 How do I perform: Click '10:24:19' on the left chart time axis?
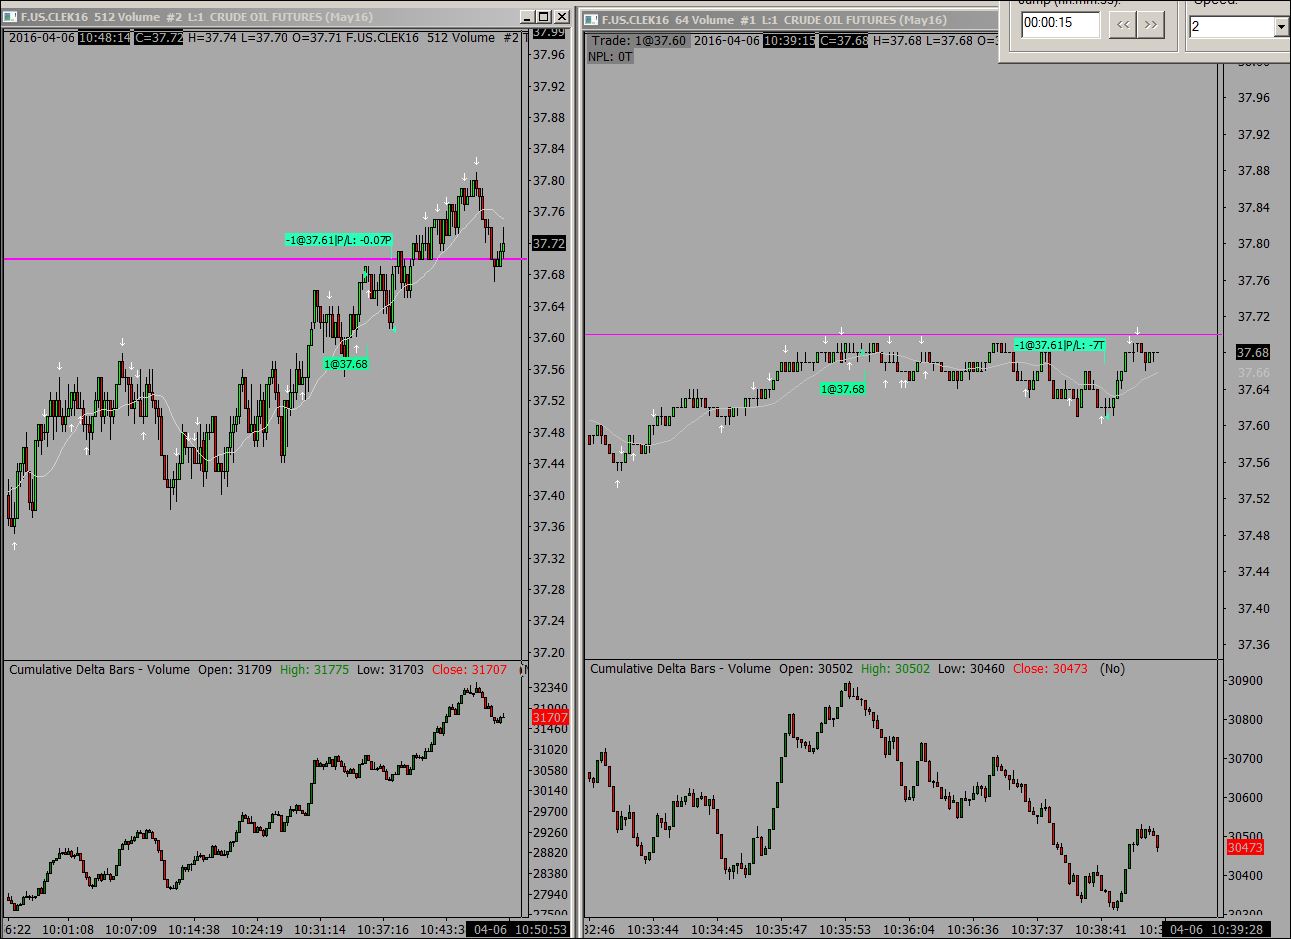click(258, 930)
